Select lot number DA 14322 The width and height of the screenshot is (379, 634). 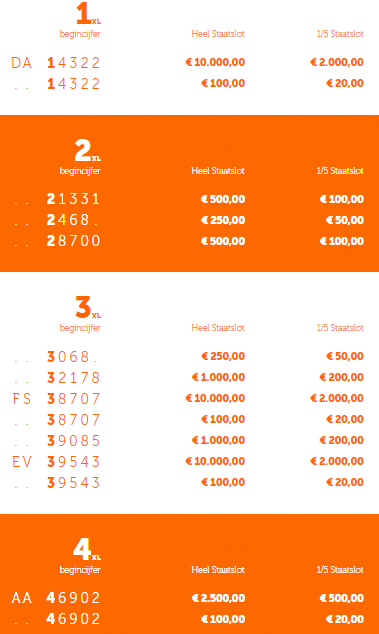pyautogui.click(x=55, y=63)
